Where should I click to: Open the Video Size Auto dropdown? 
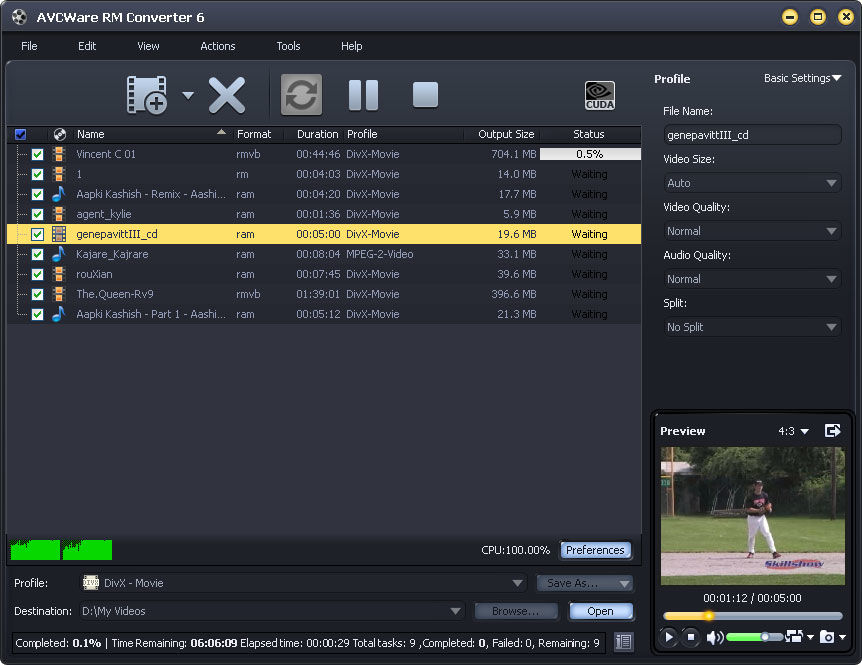pos(752,183)
